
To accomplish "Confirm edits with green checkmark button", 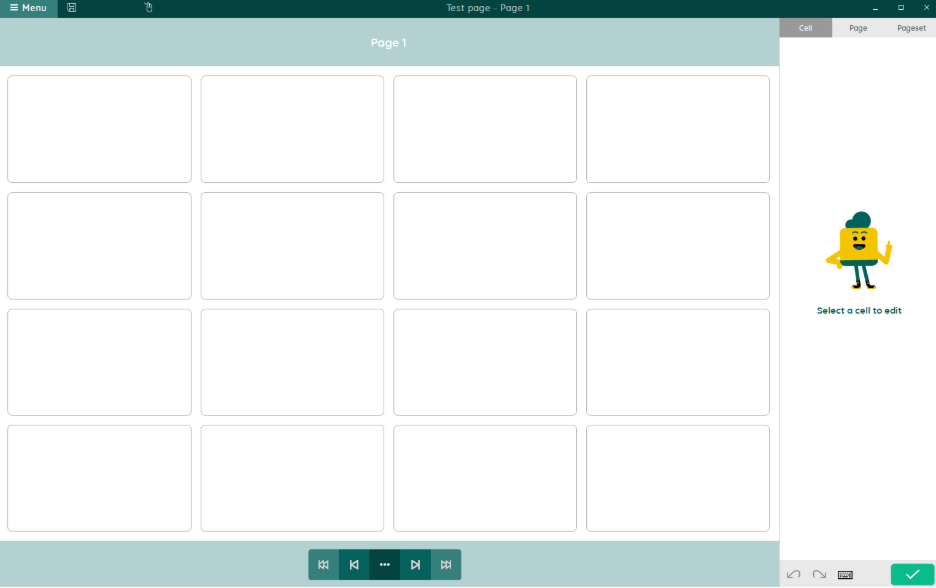I will point(912,574).
